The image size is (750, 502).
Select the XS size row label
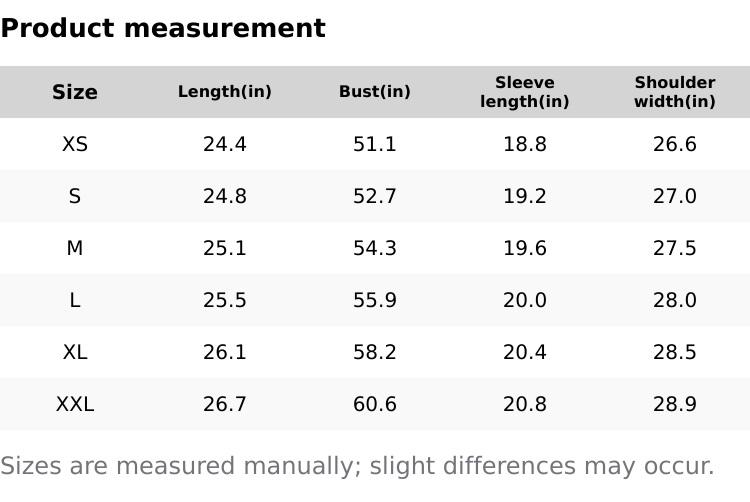75,144
